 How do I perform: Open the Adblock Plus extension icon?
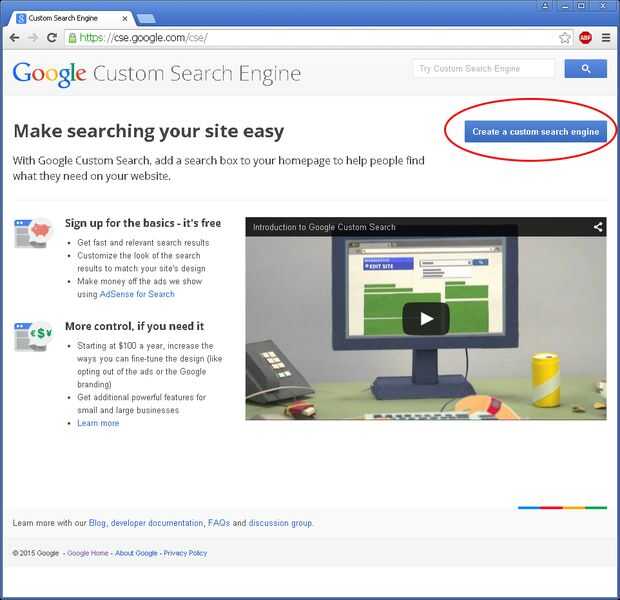point(585,38)
